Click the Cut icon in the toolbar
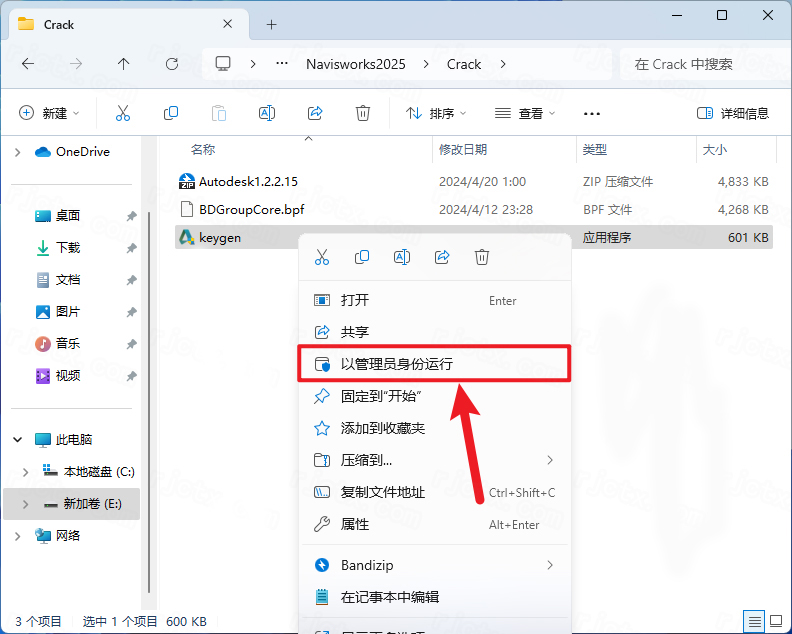The width and height of the screenshot is (792, 634). point(123,113)
